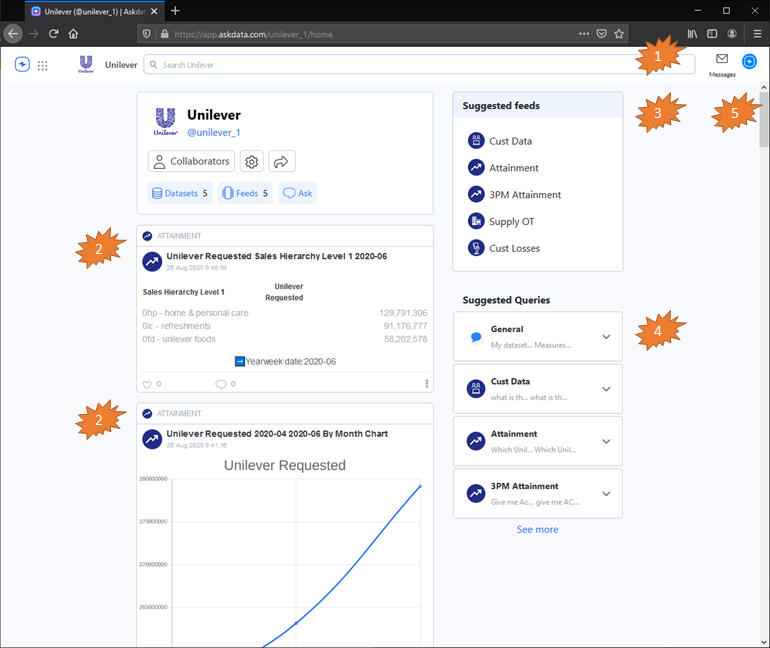
Task: Click the Firefox account icon
Action: click(x=732, y=34)
